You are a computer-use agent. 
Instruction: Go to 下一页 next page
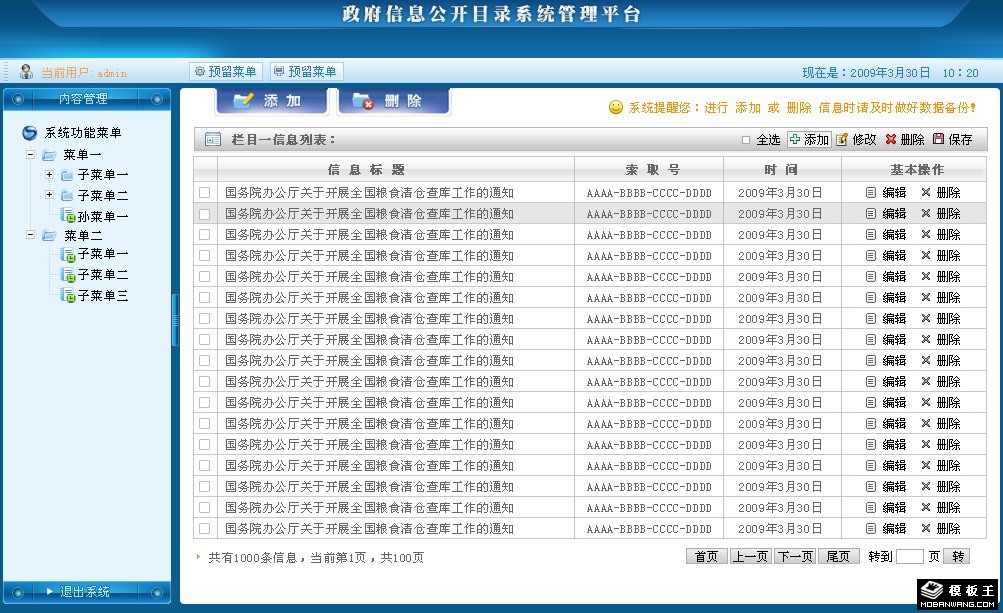(x=794, y=556)
